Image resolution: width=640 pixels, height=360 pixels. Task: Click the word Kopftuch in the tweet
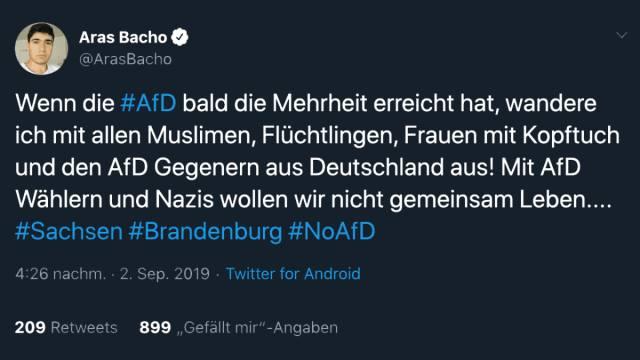tap(571, 136)
